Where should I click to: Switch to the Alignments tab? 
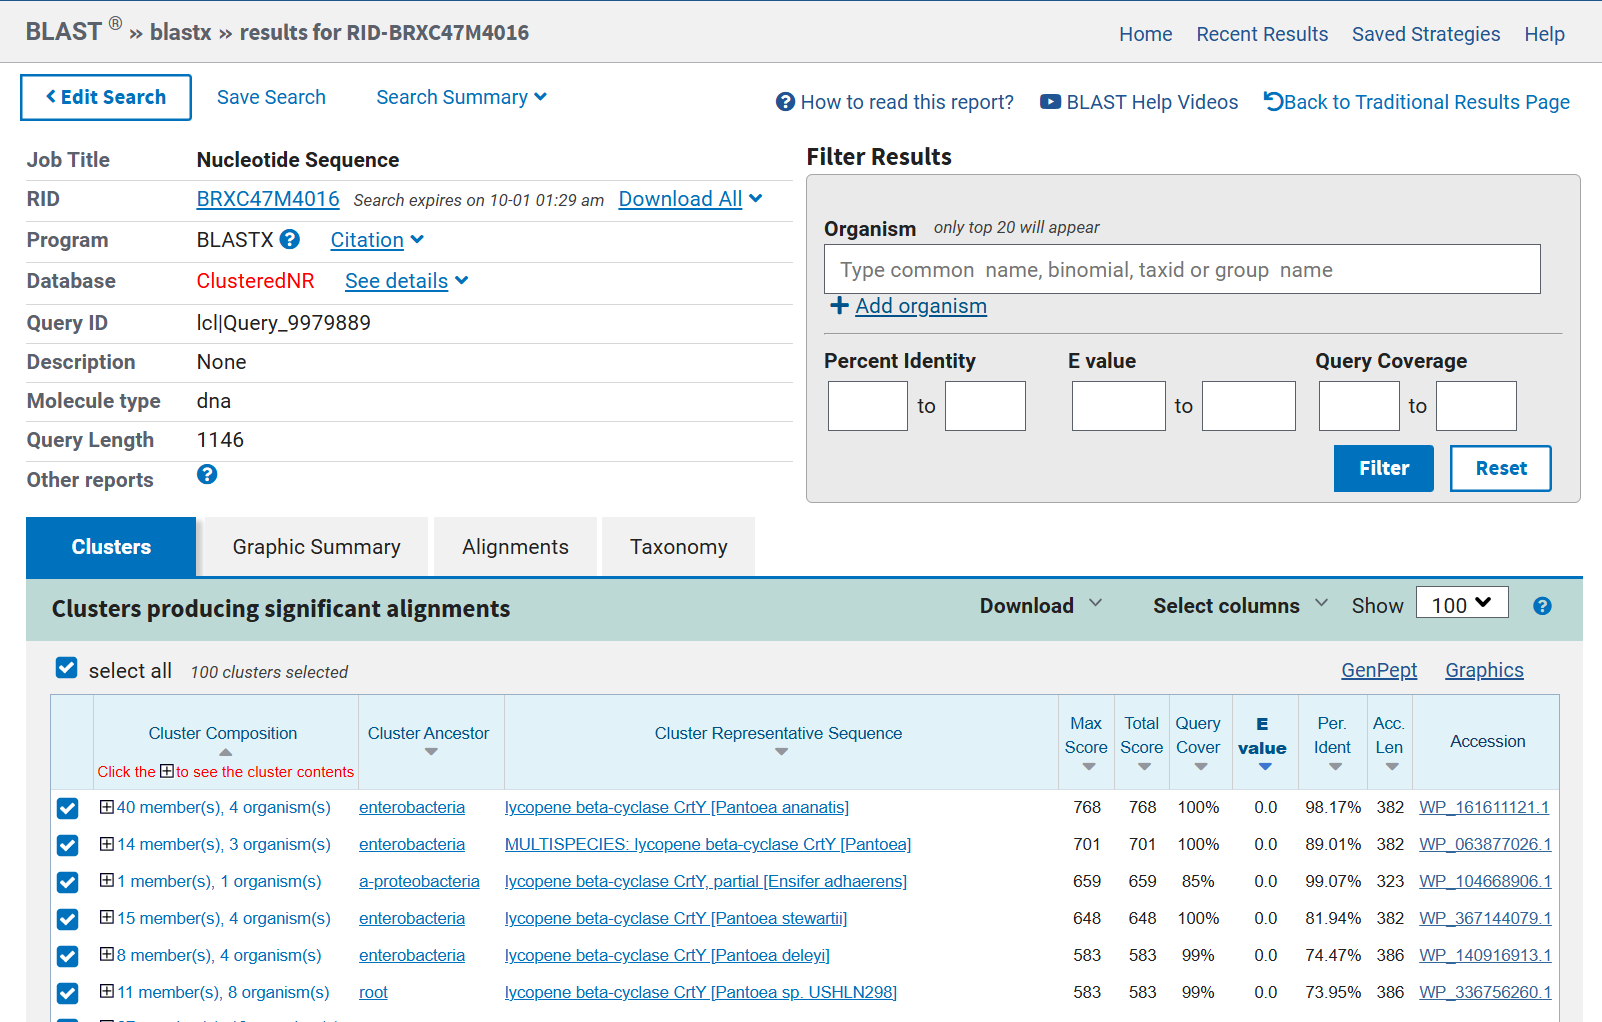(515, 547)
